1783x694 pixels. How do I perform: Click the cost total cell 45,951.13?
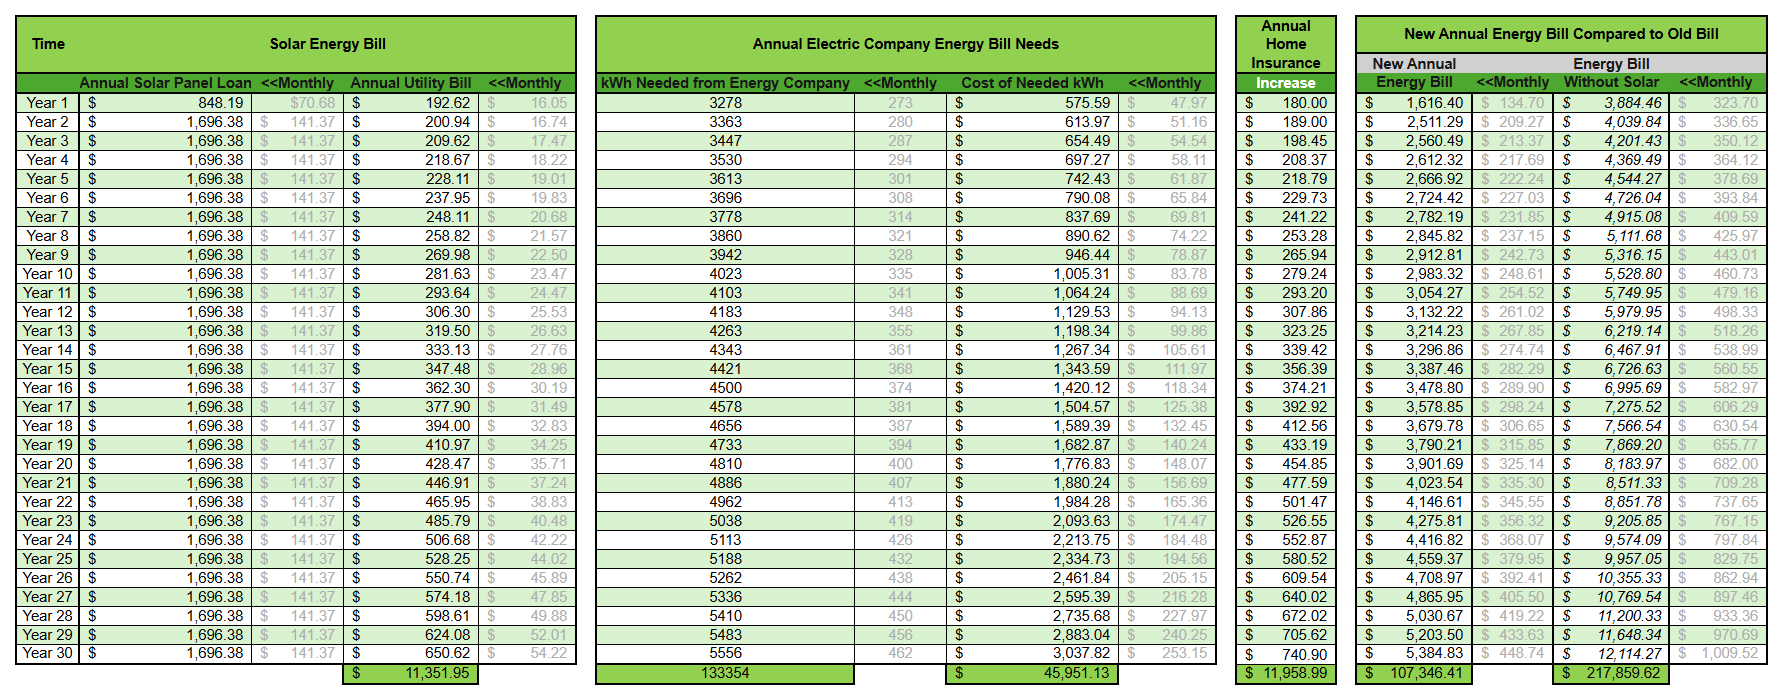point(1032,674)
